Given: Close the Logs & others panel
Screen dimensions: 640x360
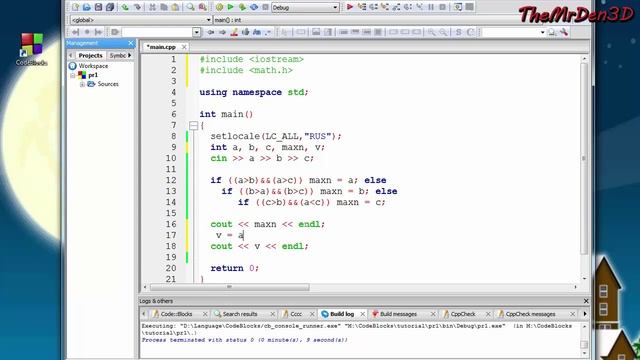Looking at the screenshot, I should pyautogui.click(x=586, y=301).
